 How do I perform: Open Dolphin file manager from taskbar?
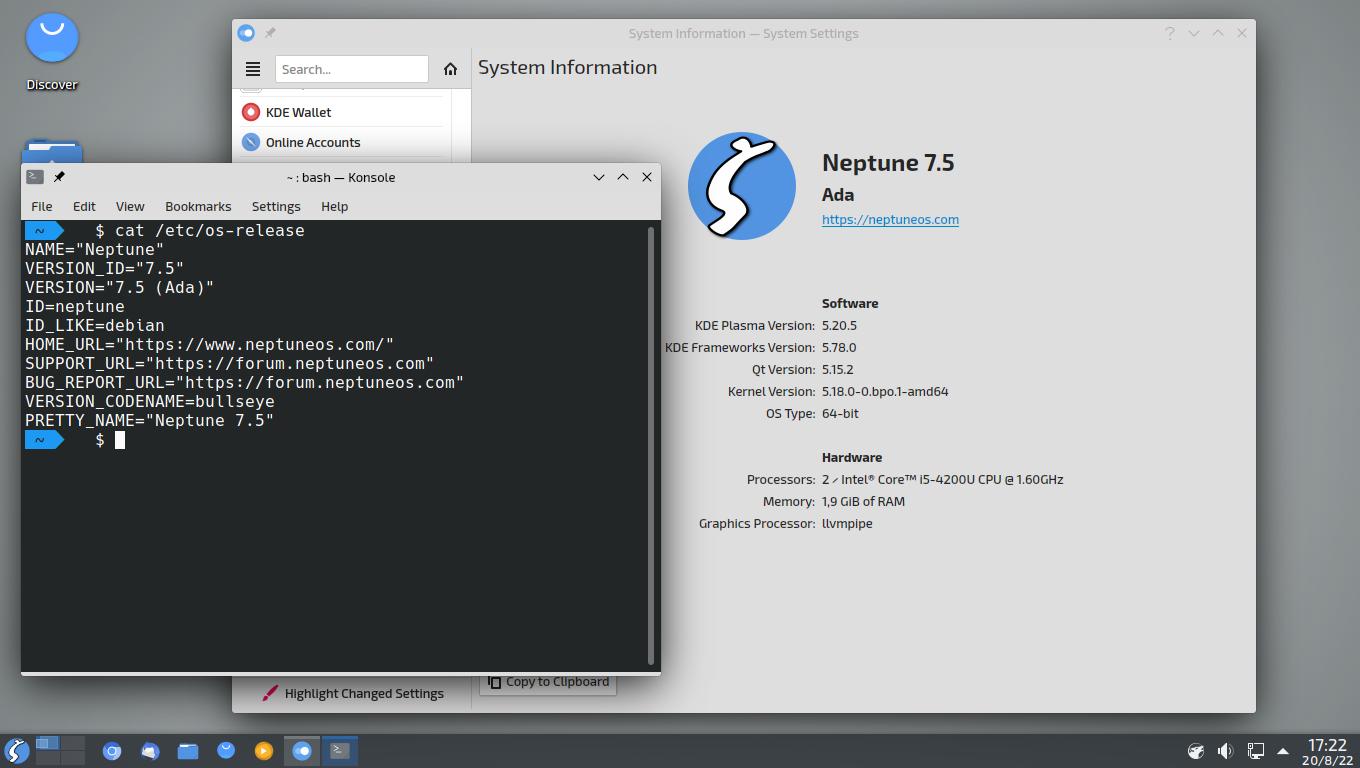pyautogui.click(x=188, y=751)
